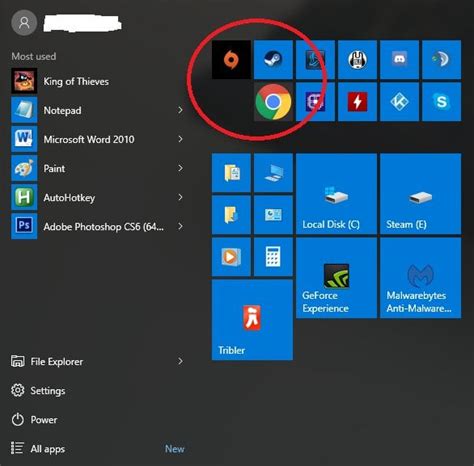Open the Downloads folder tile
The width and height of the screenshot is (474, 466).
(x=231, y=215)
